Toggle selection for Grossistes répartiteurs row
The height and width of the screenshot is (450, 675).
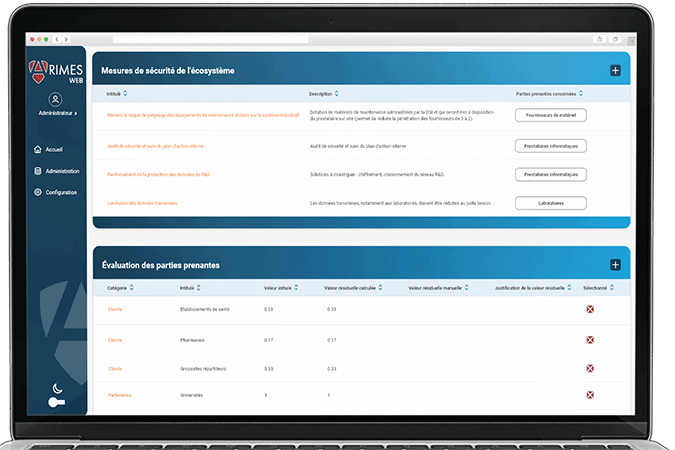point(590,369)
